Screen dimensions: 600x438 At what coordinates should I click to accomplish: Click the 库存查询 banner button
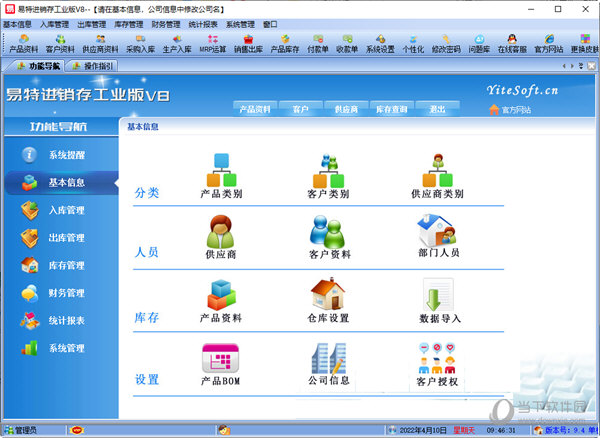click(x=391, y=109)
